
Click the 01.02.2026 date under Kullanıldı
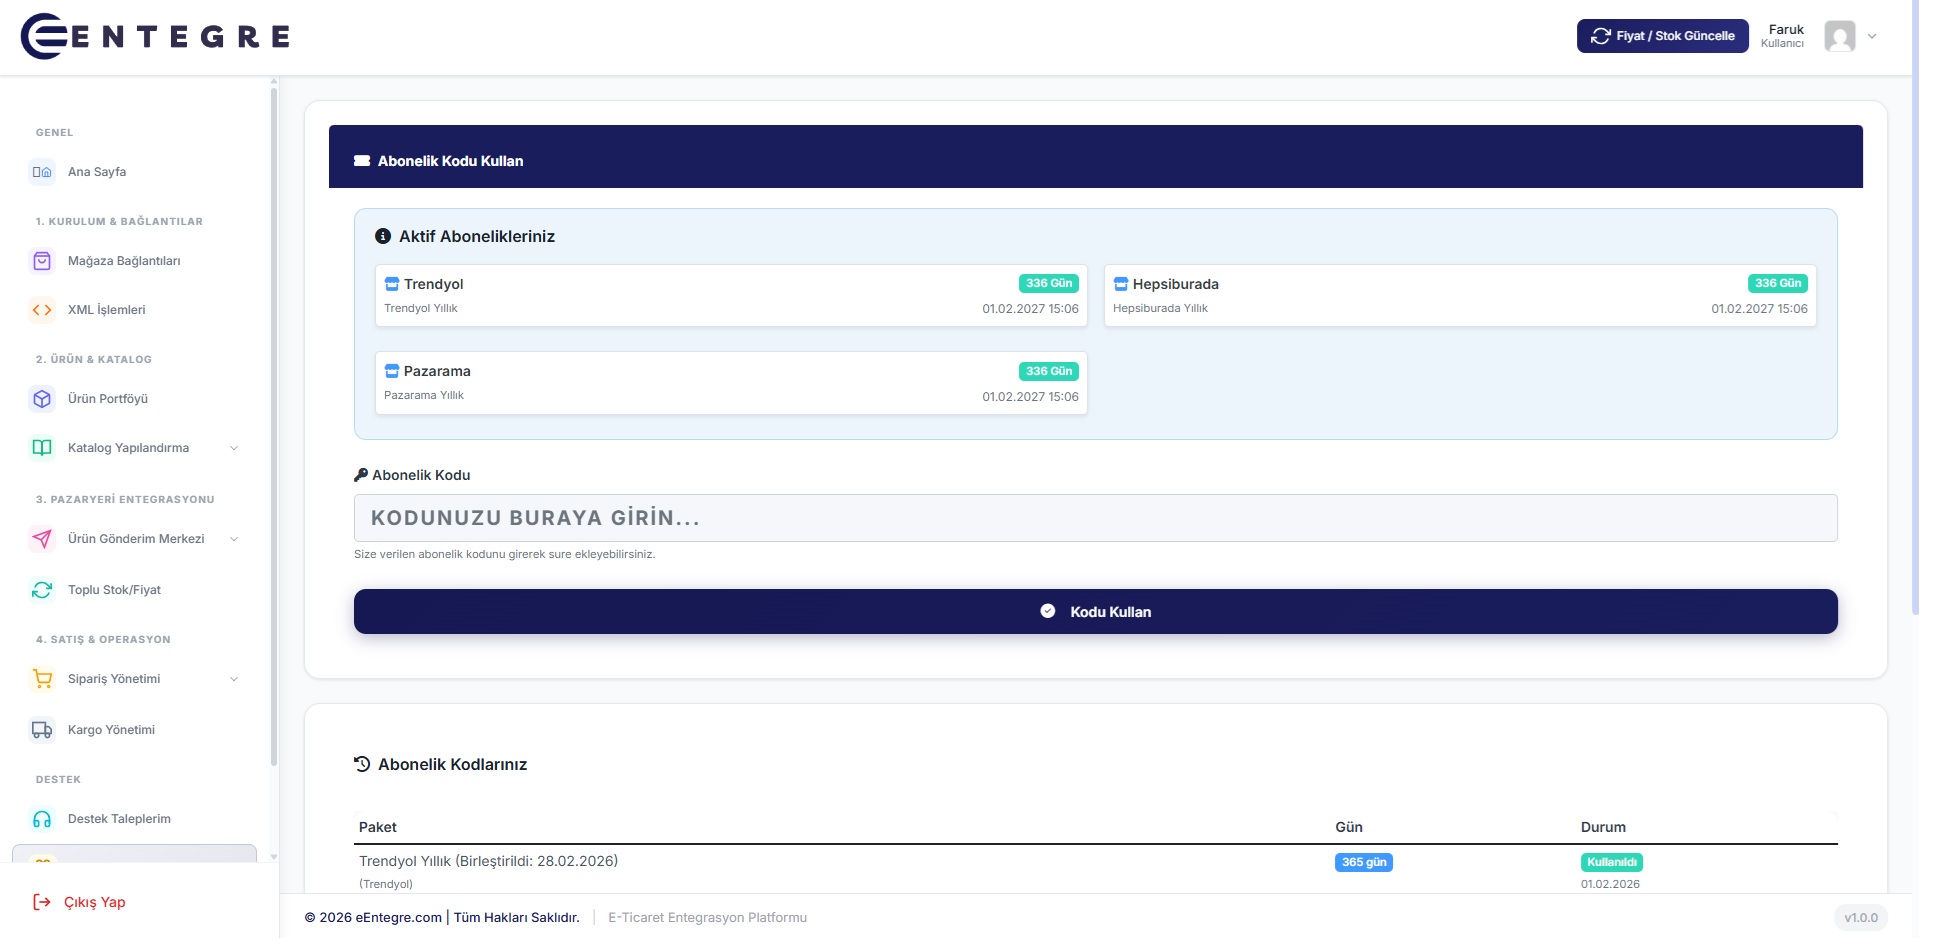click(x=1610, y=884)
